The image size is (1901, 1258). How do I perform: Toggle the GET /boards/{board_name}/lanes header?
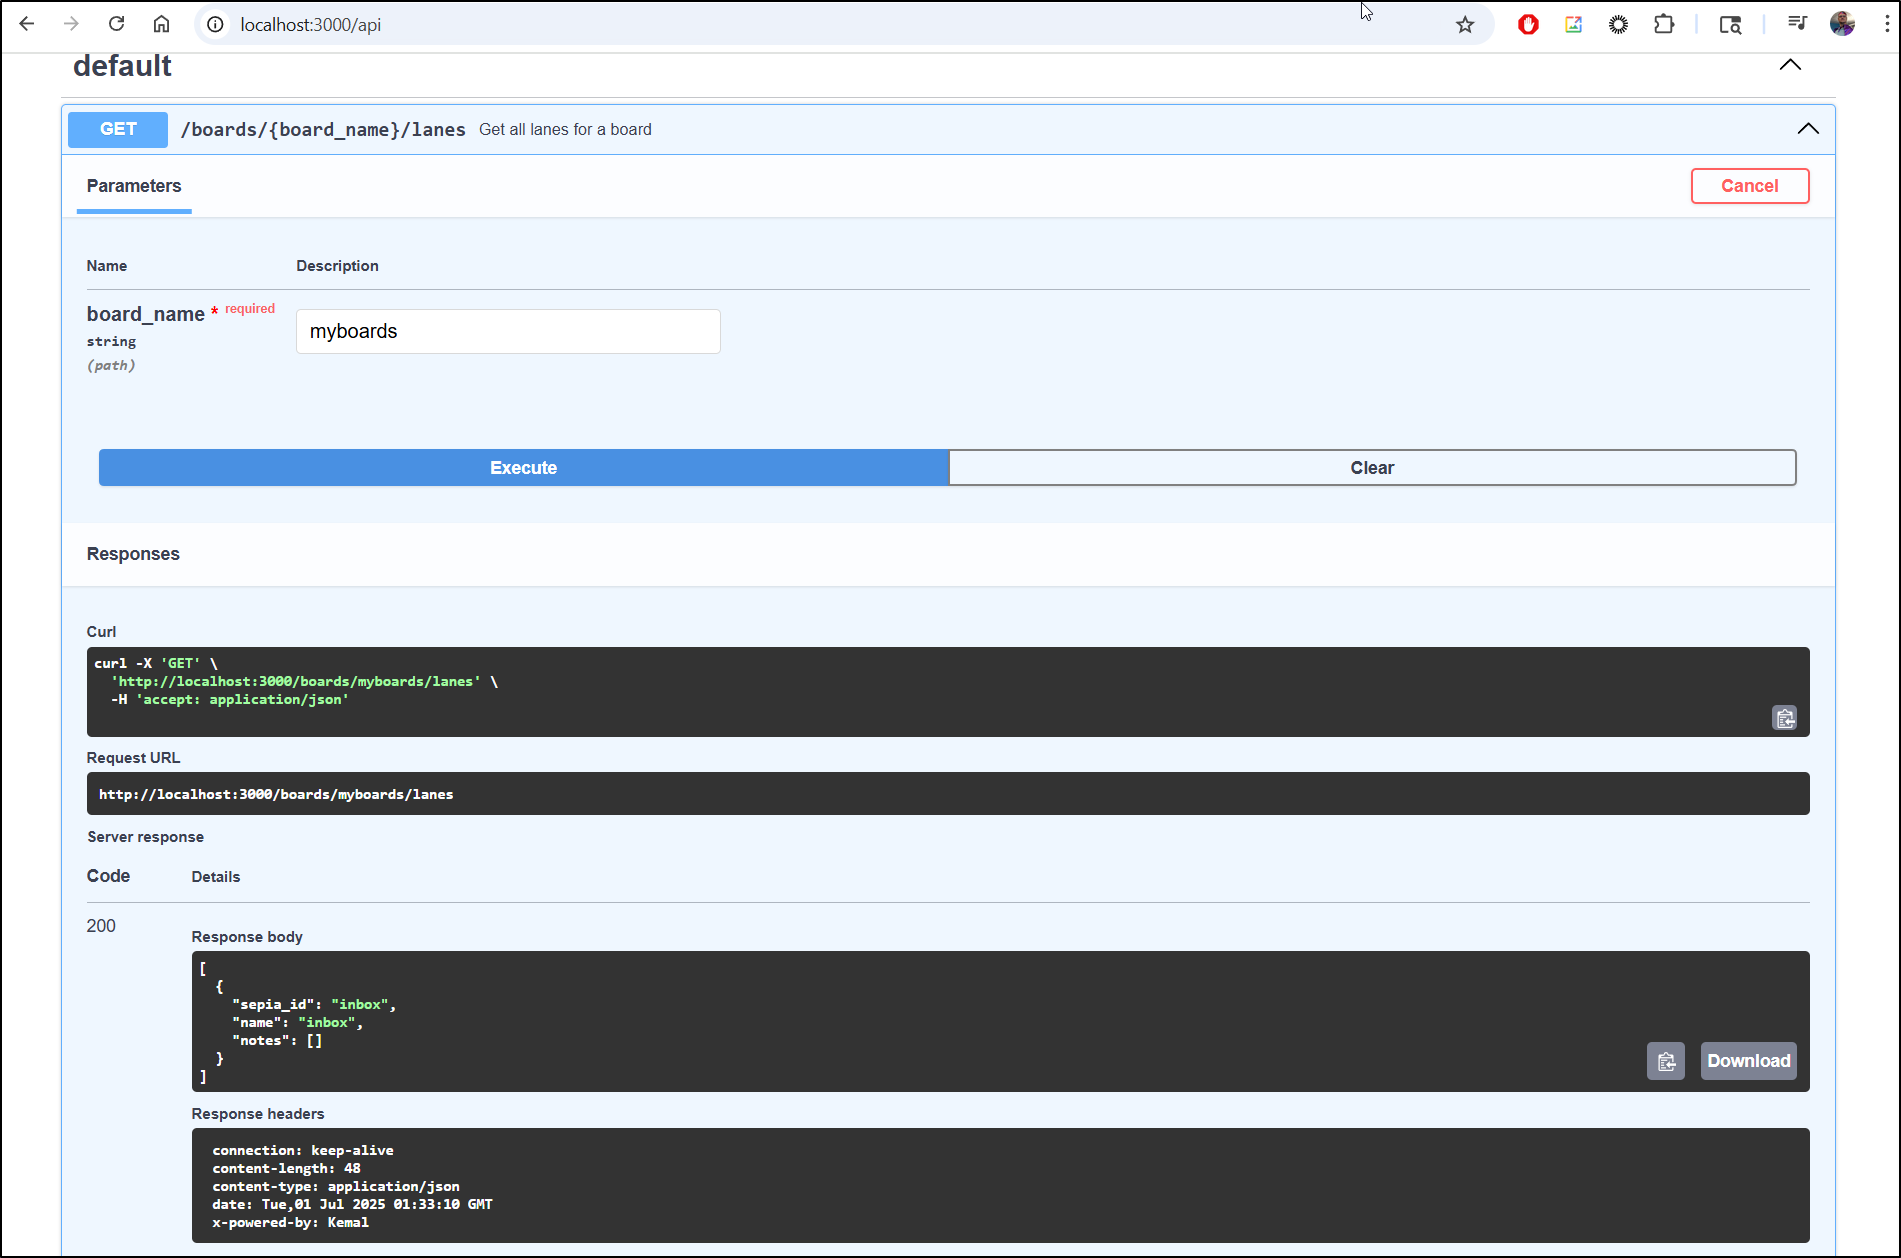[322, 130]
